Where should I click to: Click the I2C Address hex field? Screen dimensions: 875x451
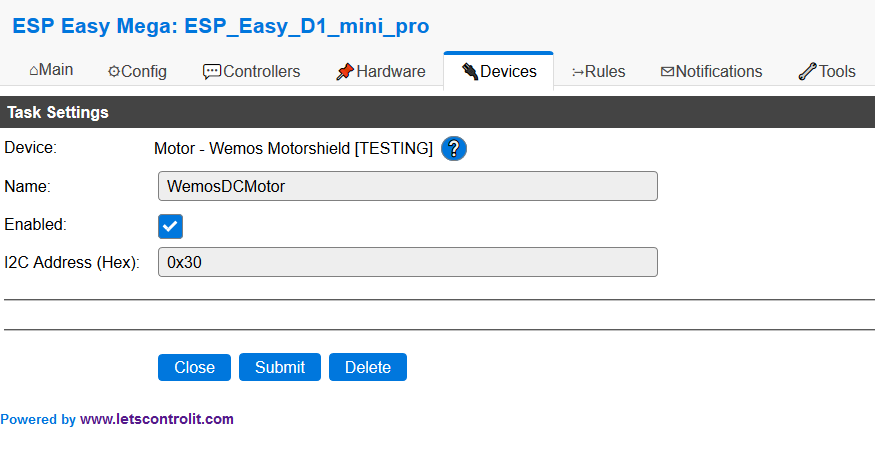(x=408, y=262)
